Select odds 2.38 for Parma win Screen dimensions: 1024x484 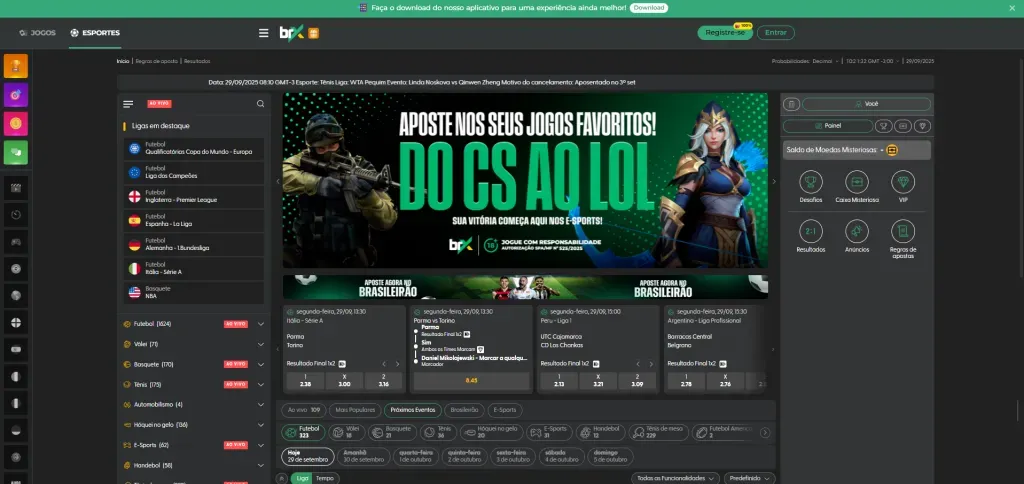[305, 381]
